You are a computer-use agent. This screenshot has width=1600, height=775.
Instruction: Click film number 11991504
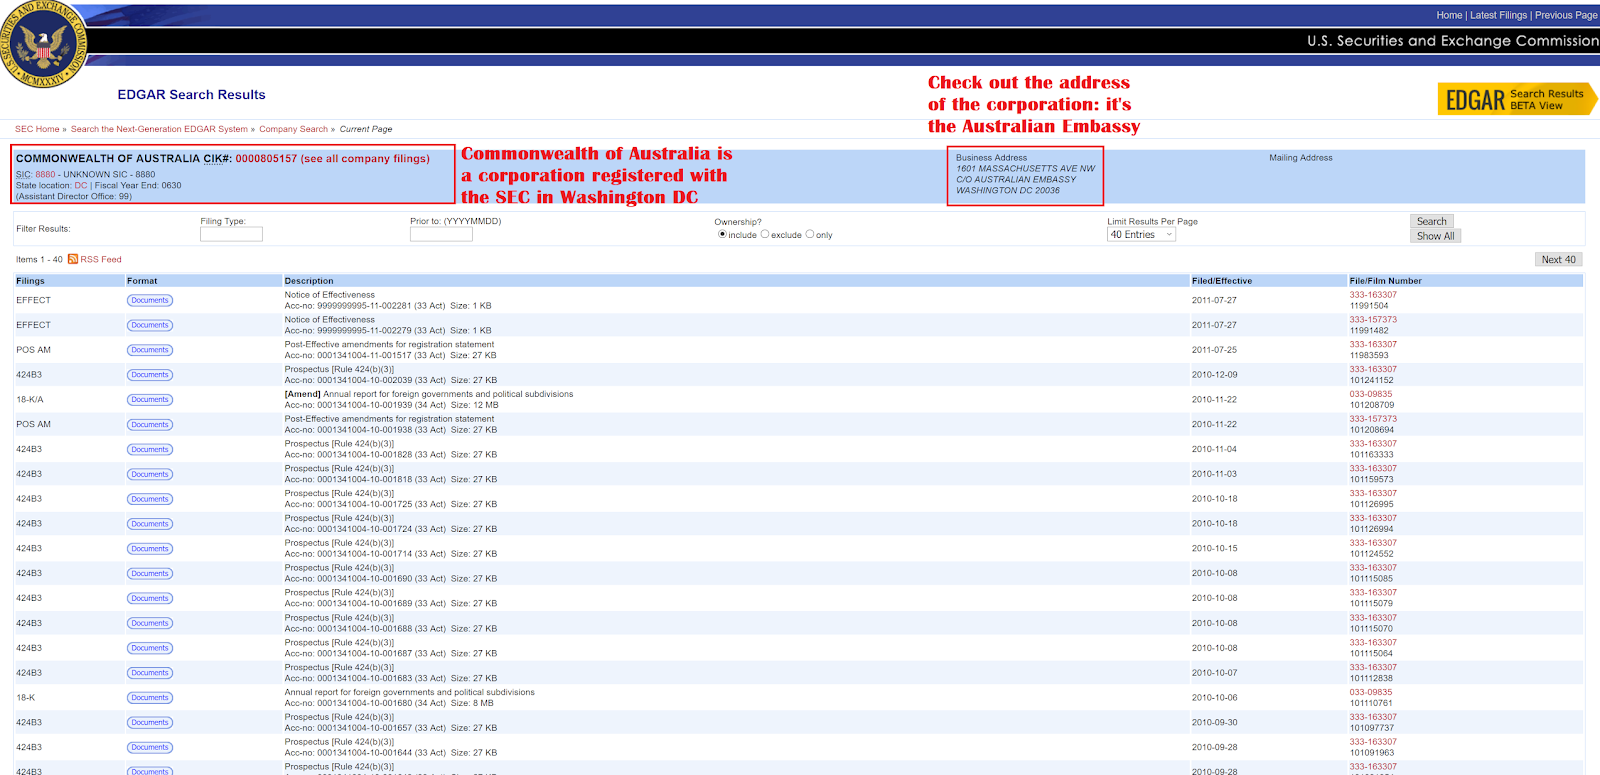tap(1369, 306)
